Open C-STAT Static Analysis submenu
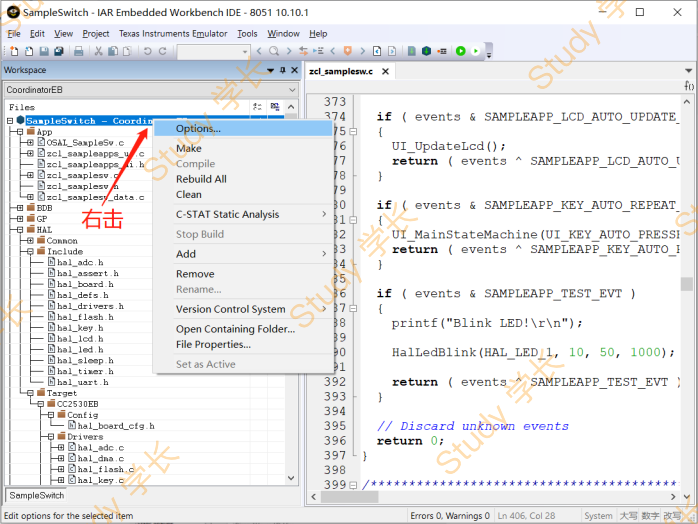The image size is (698, 524). 243,215
